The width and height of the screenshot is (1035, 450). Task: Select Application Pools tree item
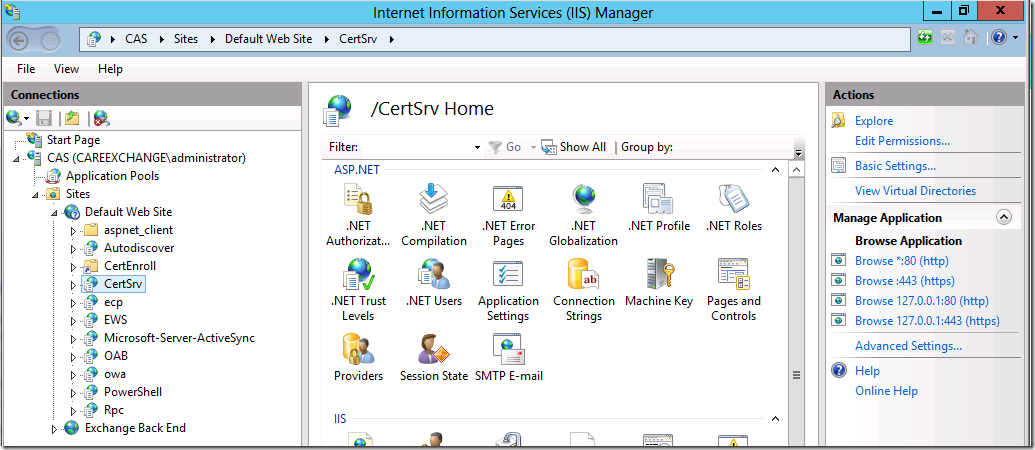point(112,176)
